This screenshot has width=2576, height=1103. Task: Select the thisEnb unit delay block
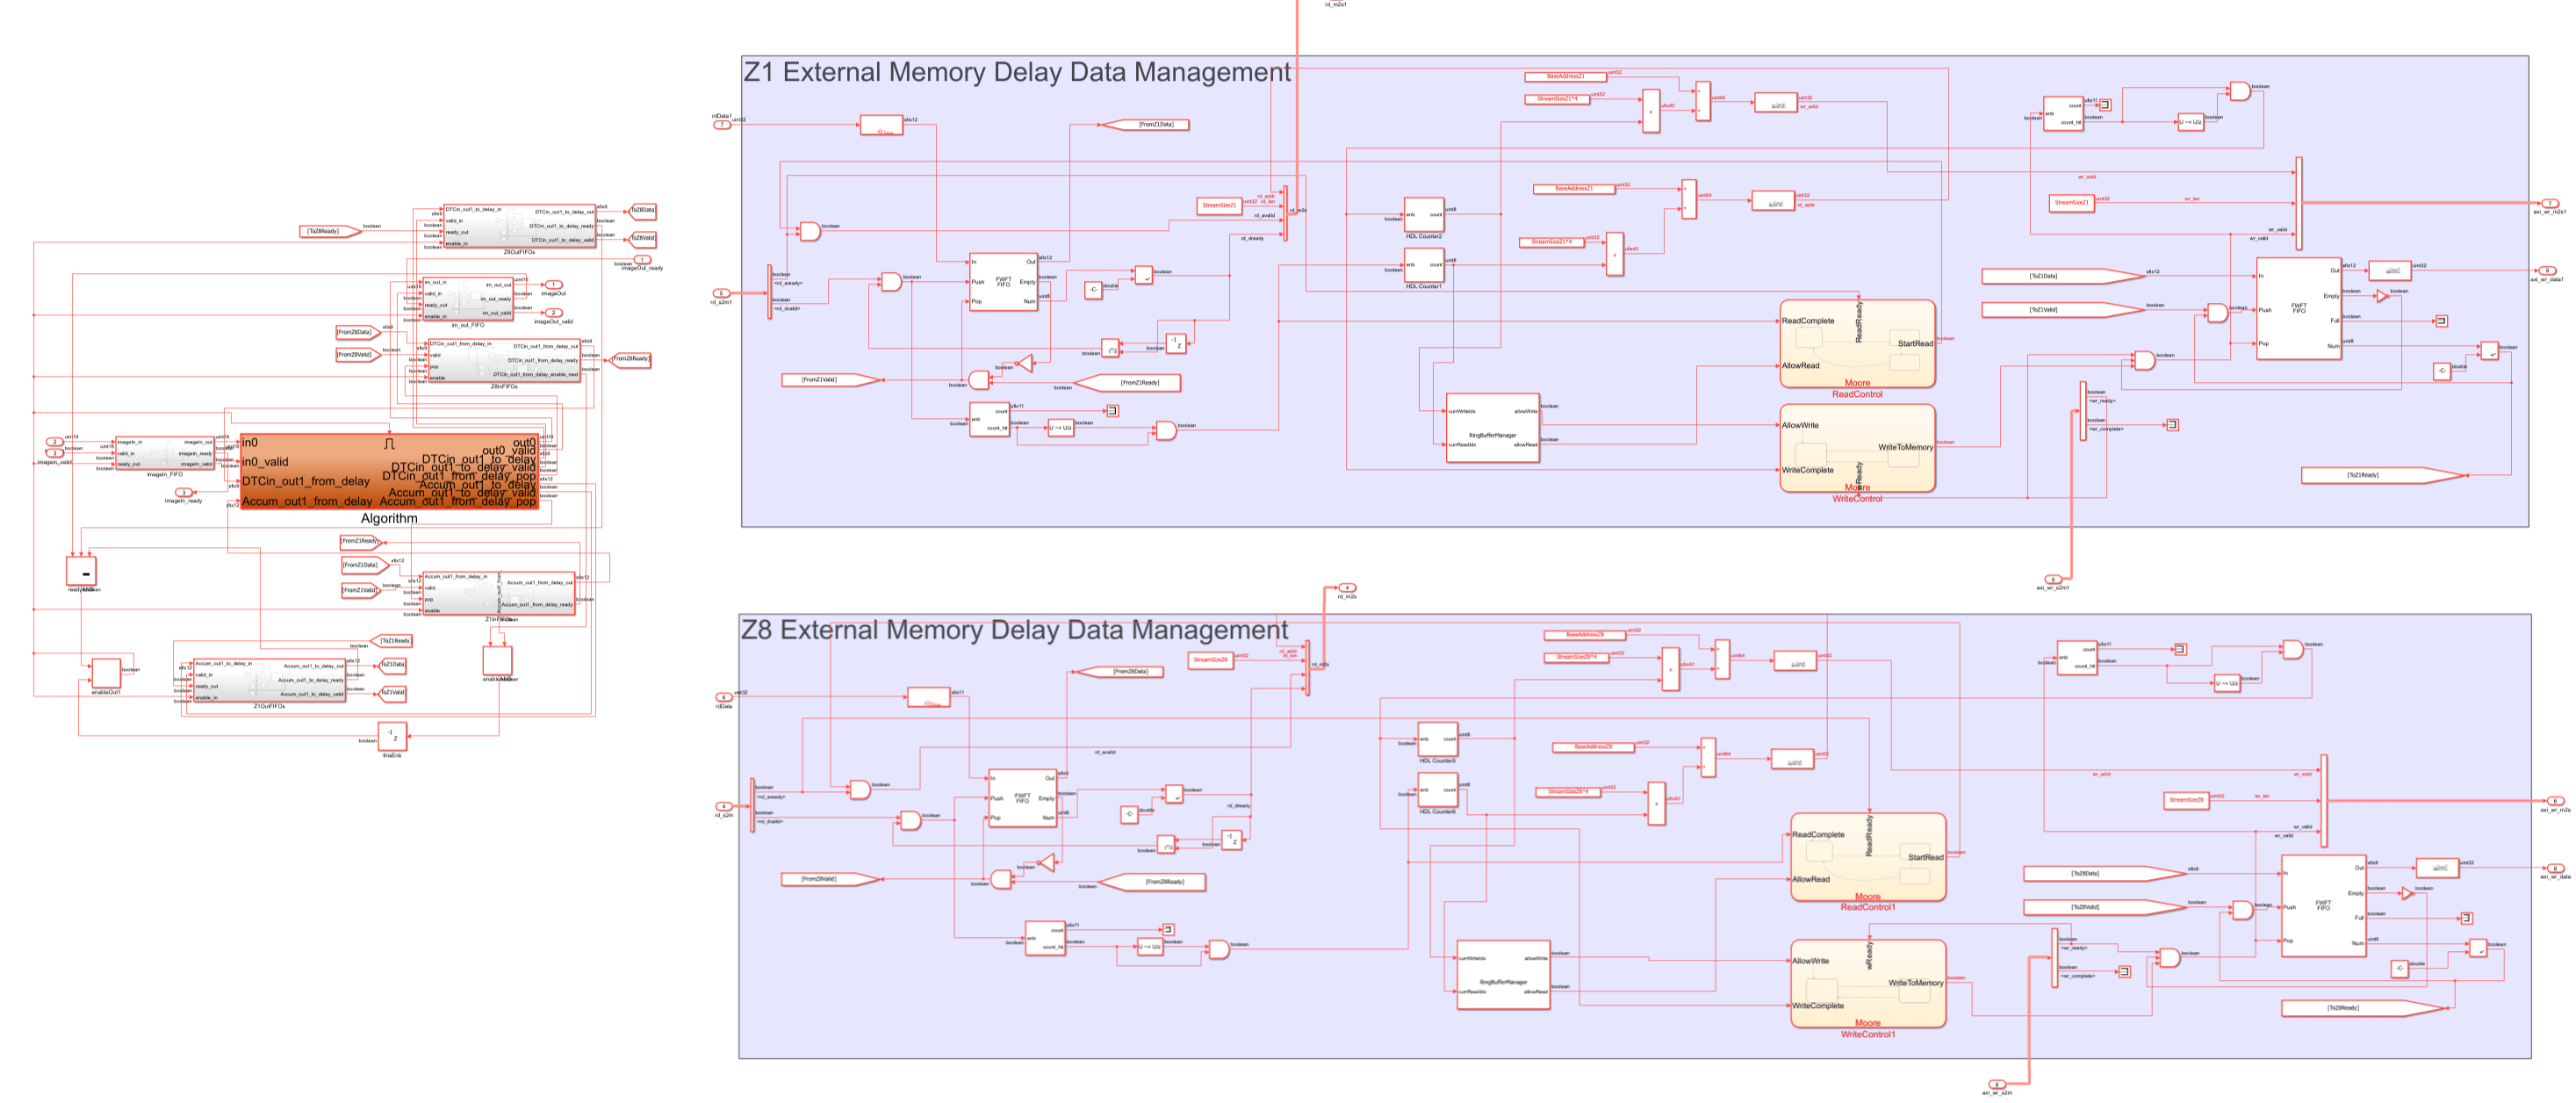click(392, 736)
